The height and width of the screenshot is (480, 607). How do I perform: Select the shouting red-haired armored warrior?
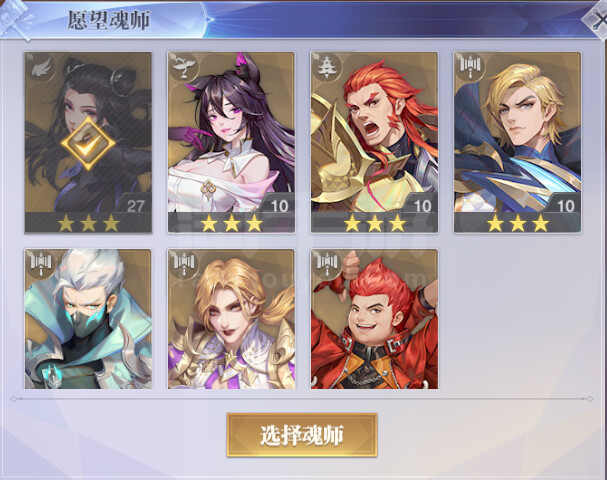(x=374, y=142)
